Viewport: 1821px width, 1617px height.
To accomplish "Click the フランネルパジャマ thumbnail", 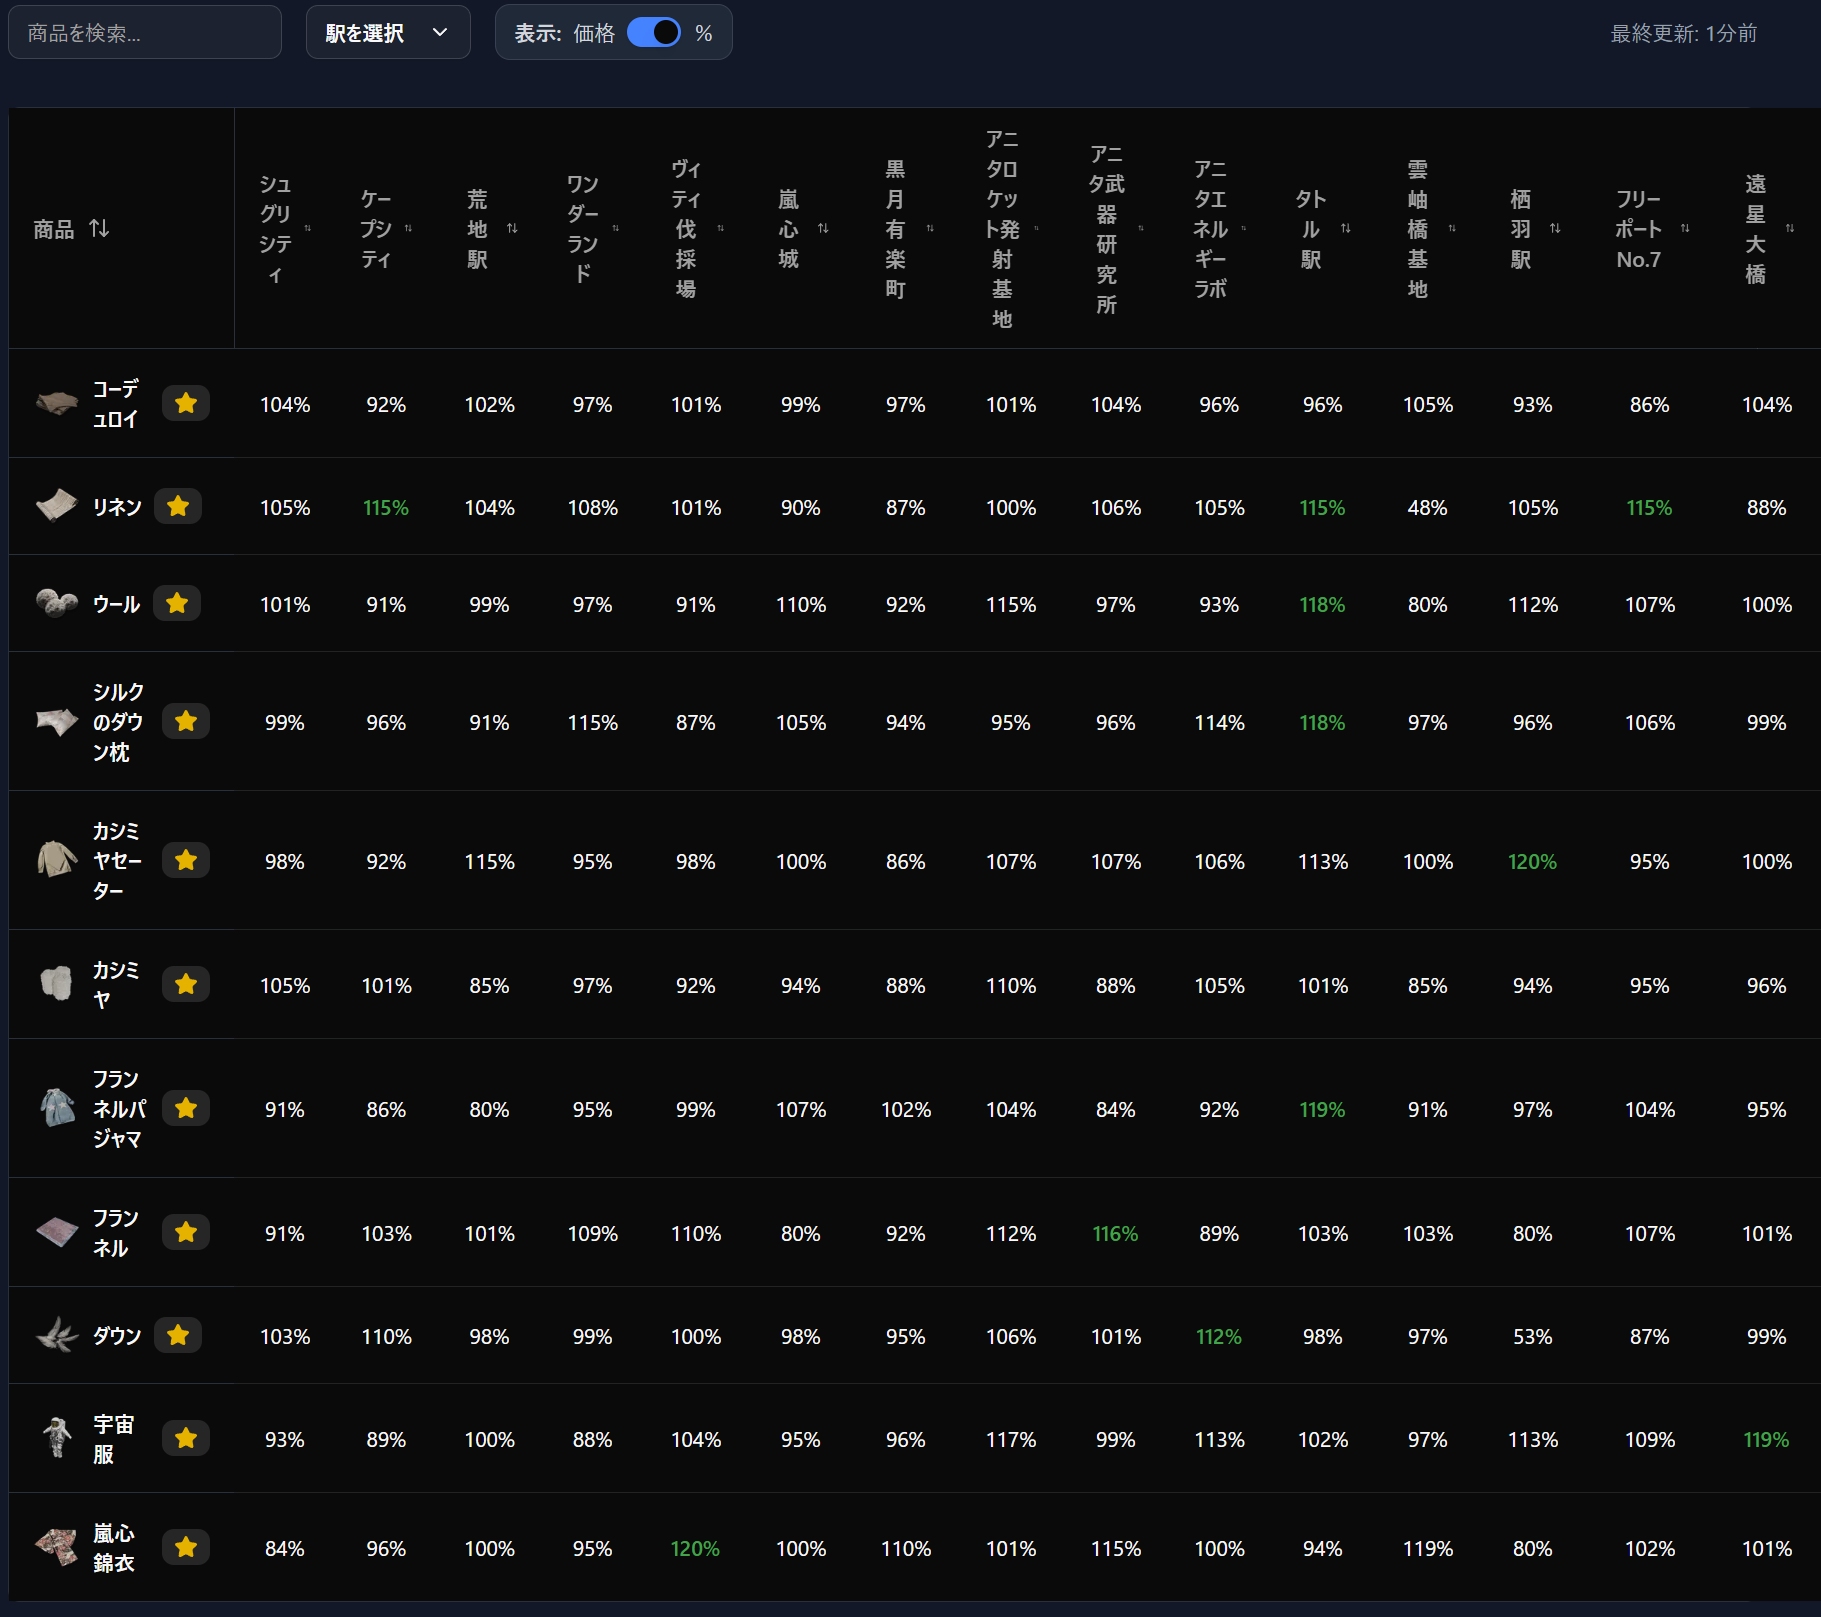I will click(57, 1108).
